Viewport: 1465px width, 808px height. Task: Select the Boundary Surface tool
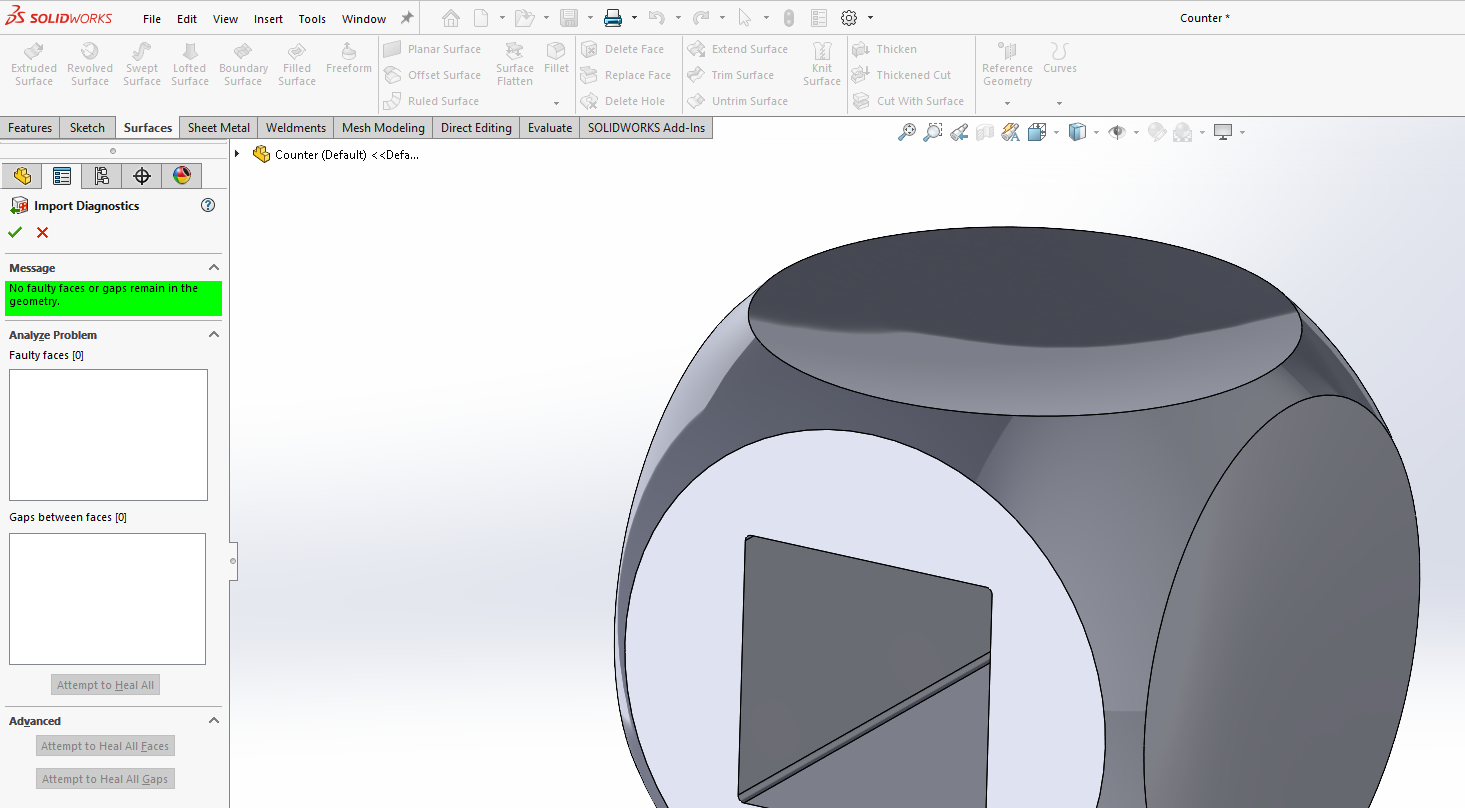tap(243, 62)
